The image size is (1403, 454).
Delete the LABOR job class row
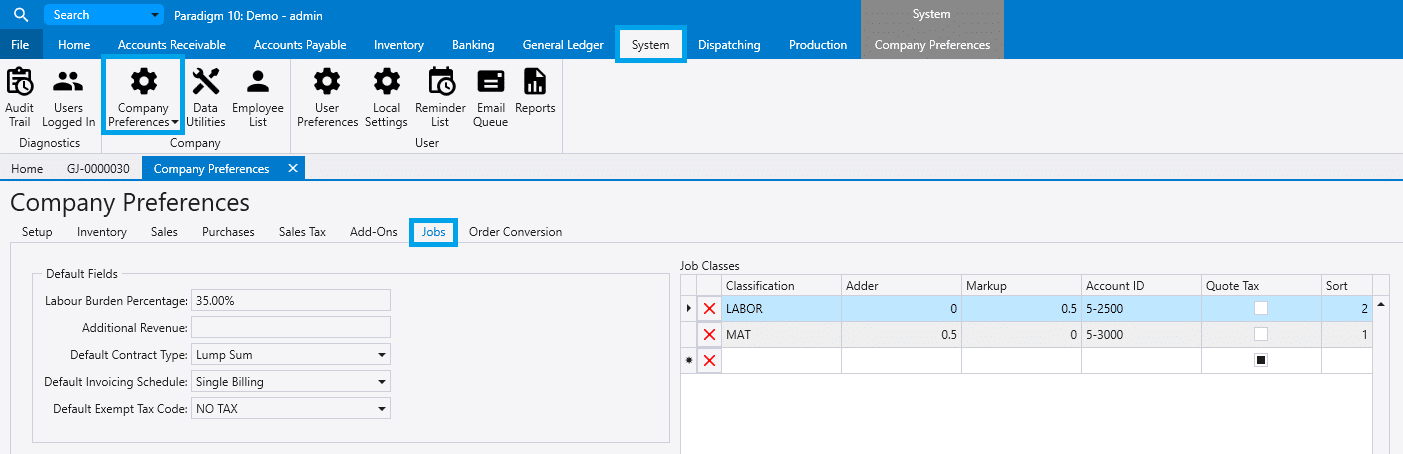click(710, 309)
